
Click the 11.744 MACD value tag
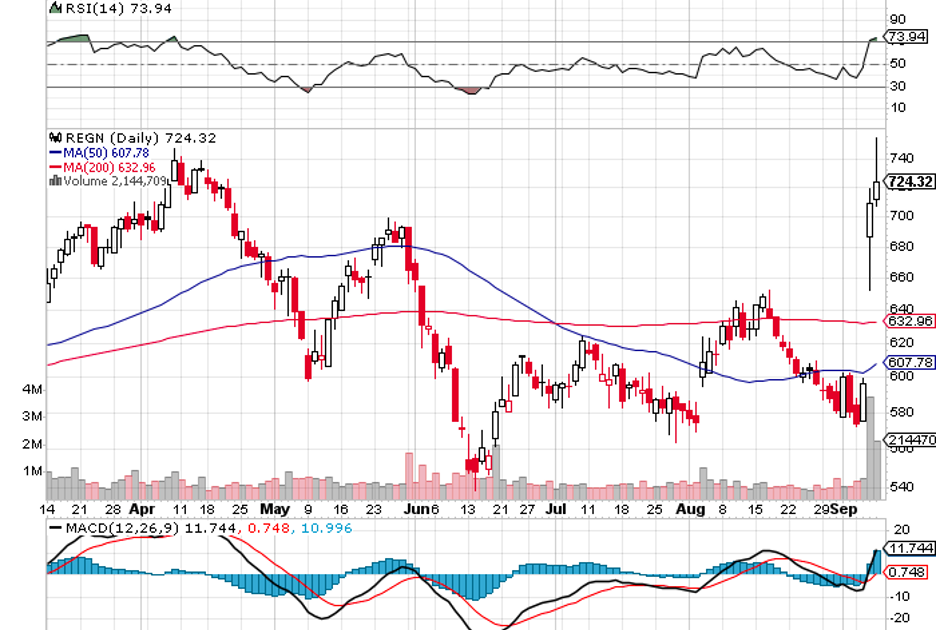[x=909, y=548]
